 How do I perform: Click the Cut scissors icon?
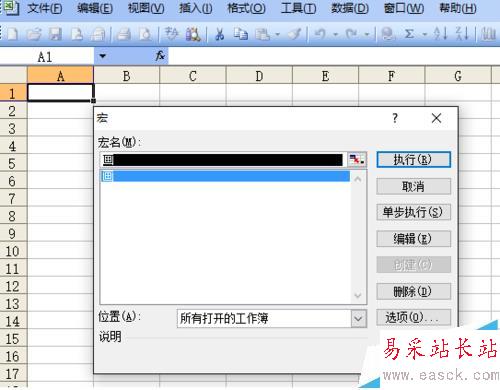(x=219, y=34)
